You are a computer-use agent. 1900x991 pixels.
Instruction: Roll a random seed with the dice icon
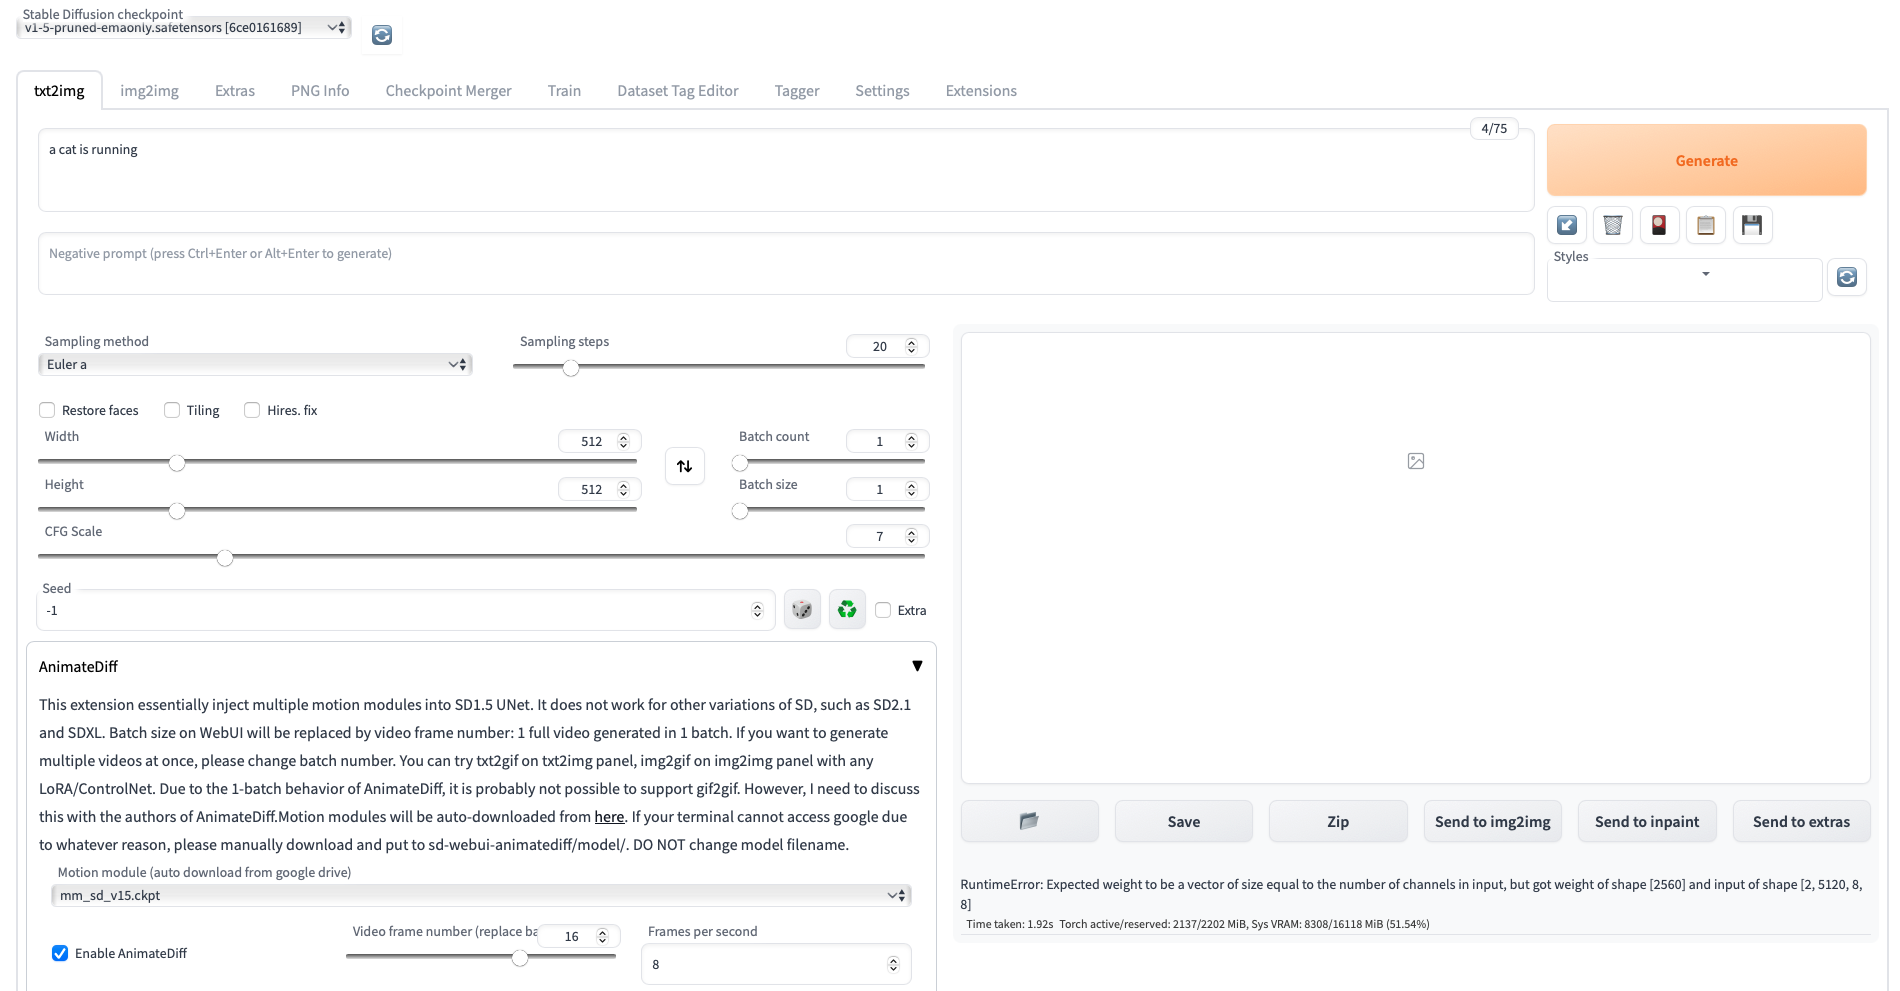pos(801,609)
